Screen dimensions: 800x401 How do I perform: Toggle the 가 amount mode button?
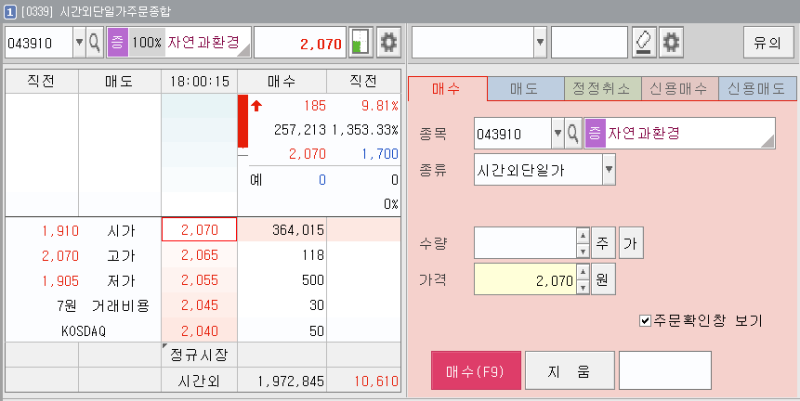coord(631,243)
